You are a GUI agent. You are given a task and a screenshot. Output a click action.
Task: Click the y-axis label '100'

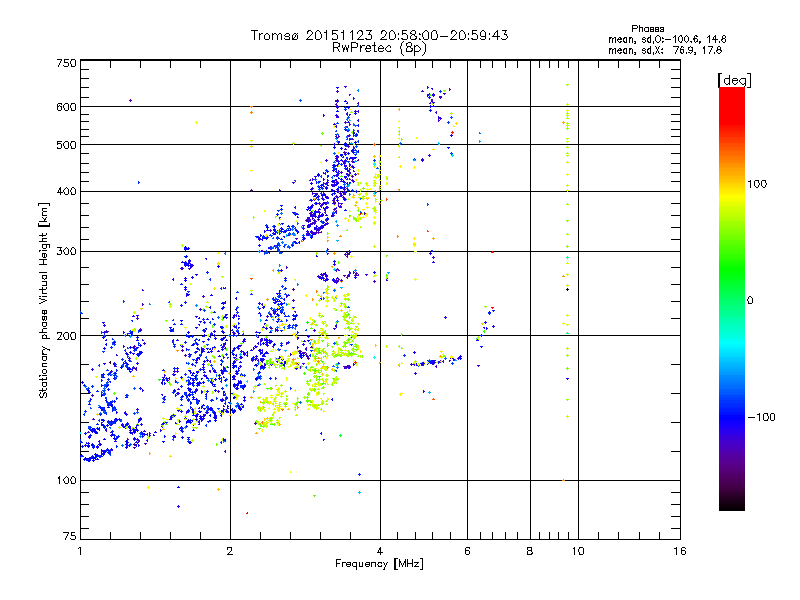pyautogui.click(x=66, y=481)
